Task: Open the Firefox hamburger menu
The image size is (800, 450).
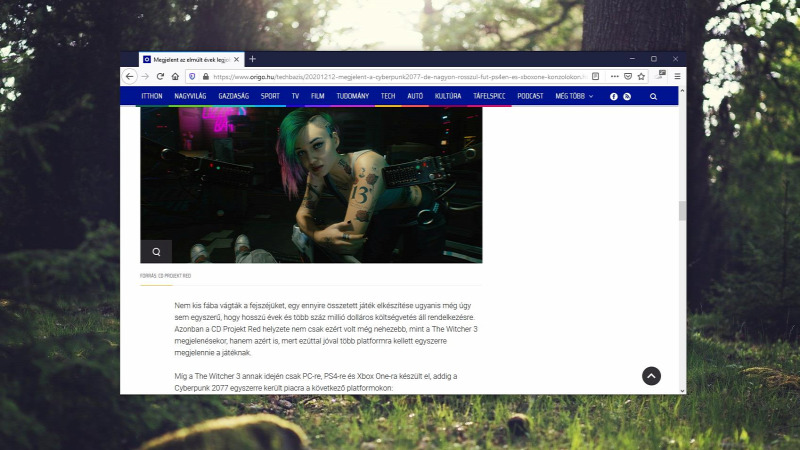Action: 678,77
